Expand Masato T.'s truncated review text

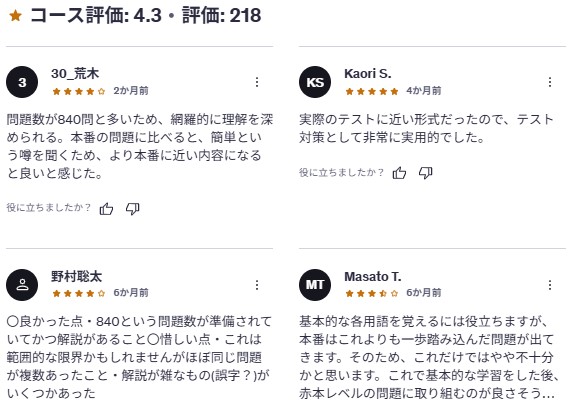(x=547, y=393)
